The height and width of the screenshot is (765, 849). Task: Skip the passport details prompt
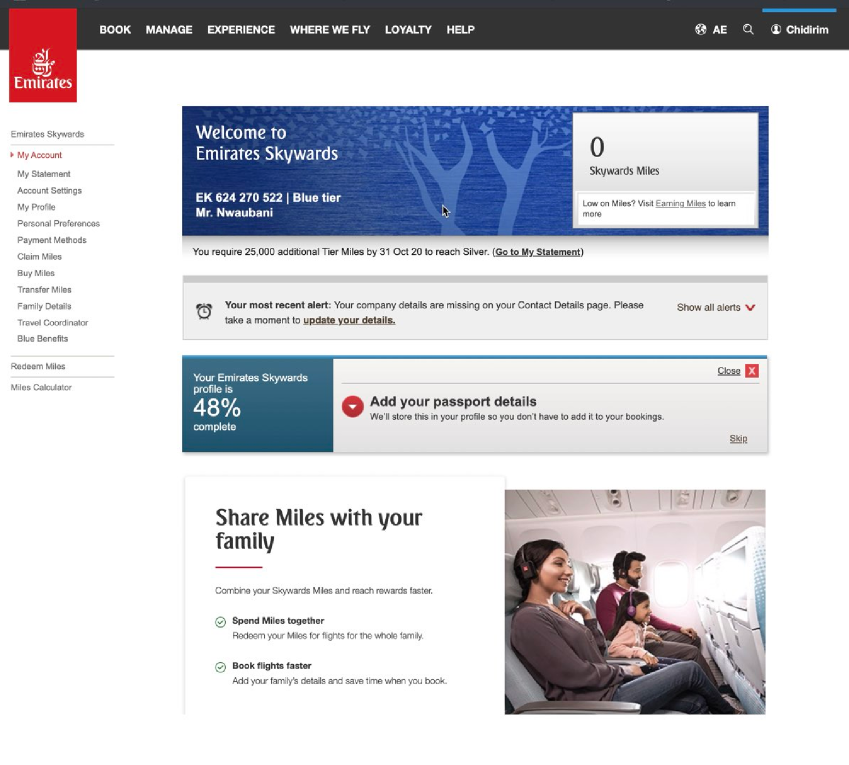(x=738, y=439)
